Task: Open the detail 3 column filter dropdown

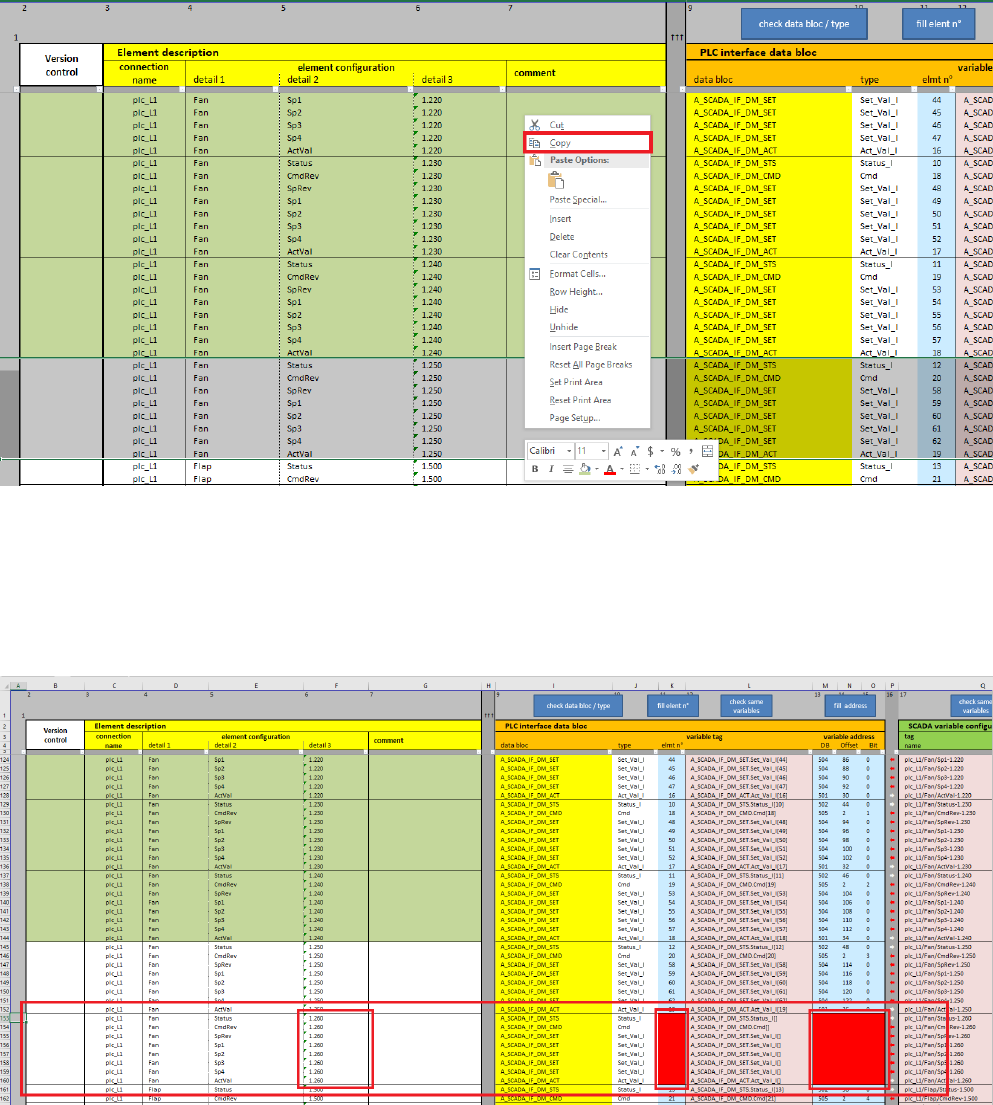Action: 502,89
